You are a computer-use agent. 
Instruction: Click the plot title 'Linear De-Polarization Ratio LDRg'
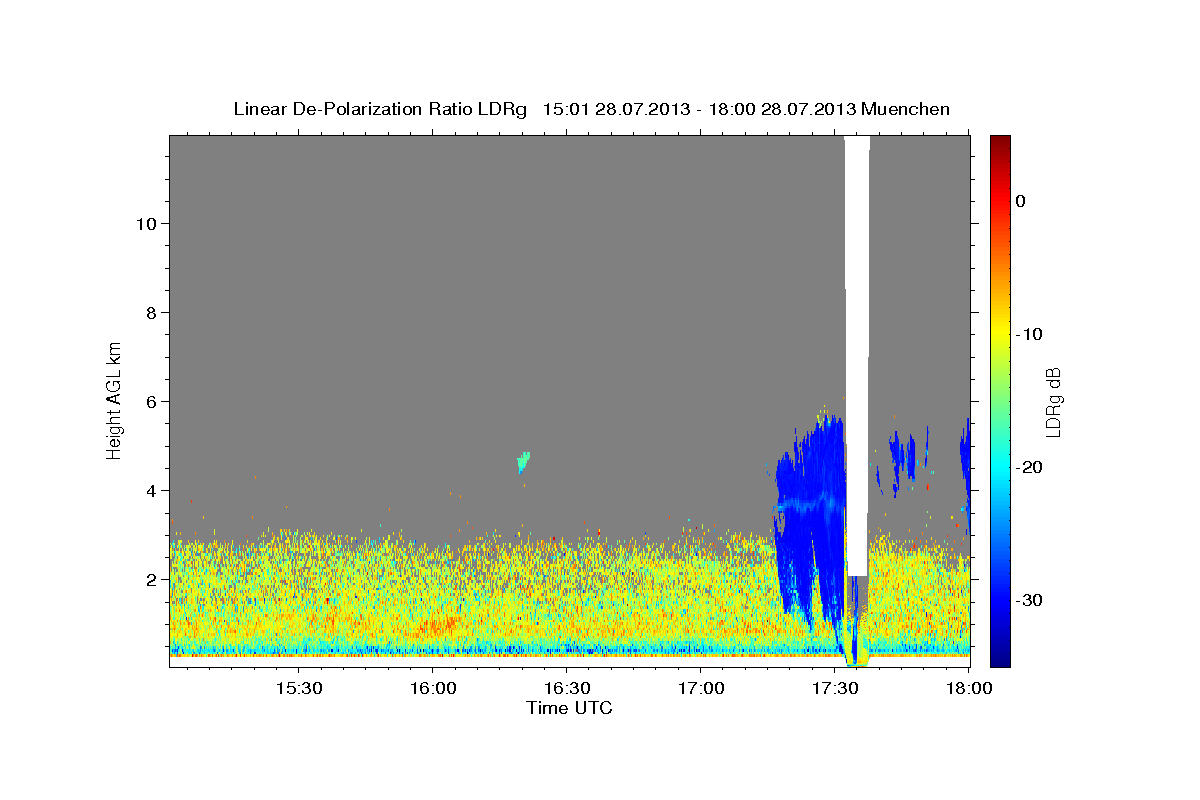tap(379, 109)
